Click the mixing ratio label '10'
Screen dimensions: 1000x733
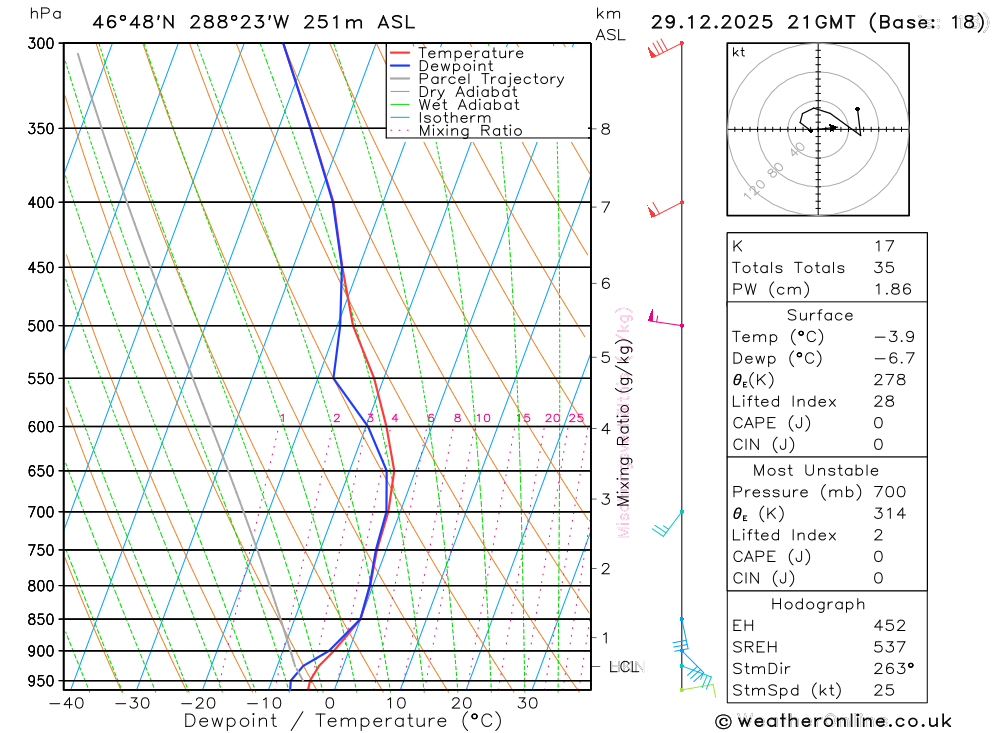(x=483, y=418)
